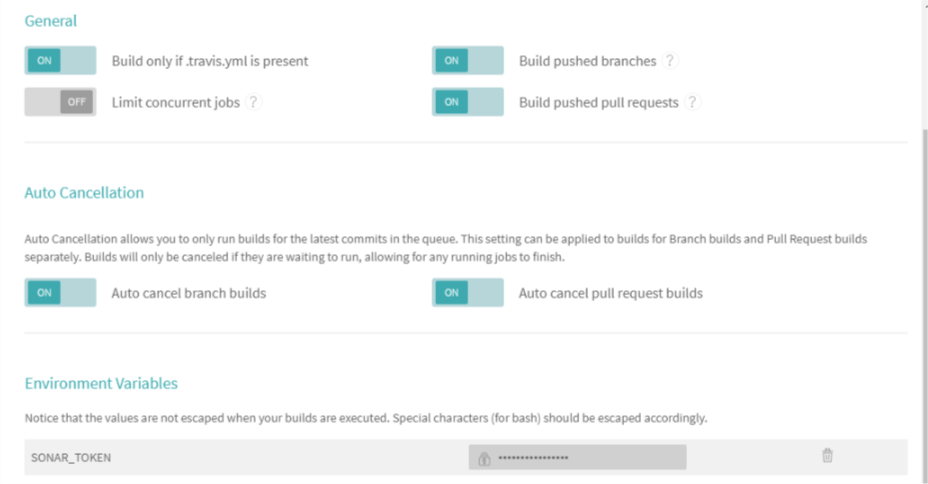Click the Environment Variables heading
This screenshot has width=928, height=484.
(x=101, y=383)
